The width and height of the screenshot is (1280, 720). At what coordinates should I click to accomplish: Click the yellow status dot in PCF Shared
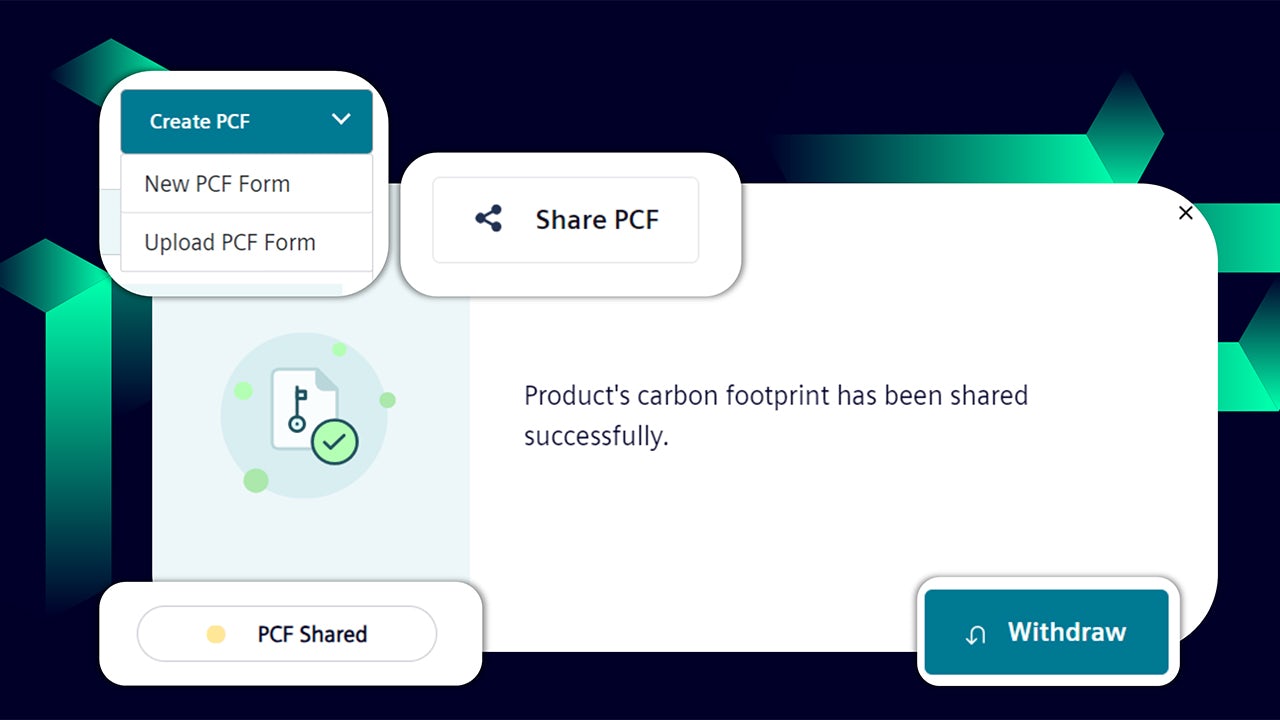(215, 634)
